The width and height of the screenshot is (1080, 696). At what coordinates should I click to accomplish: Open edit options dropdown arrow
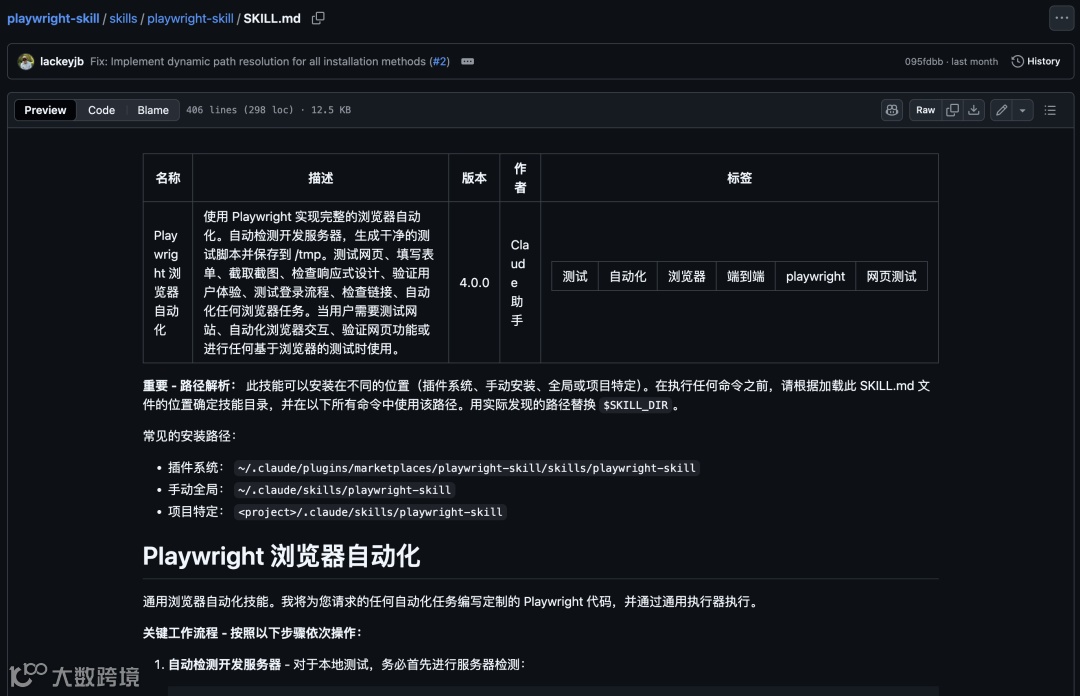[x=1022, y=110]
